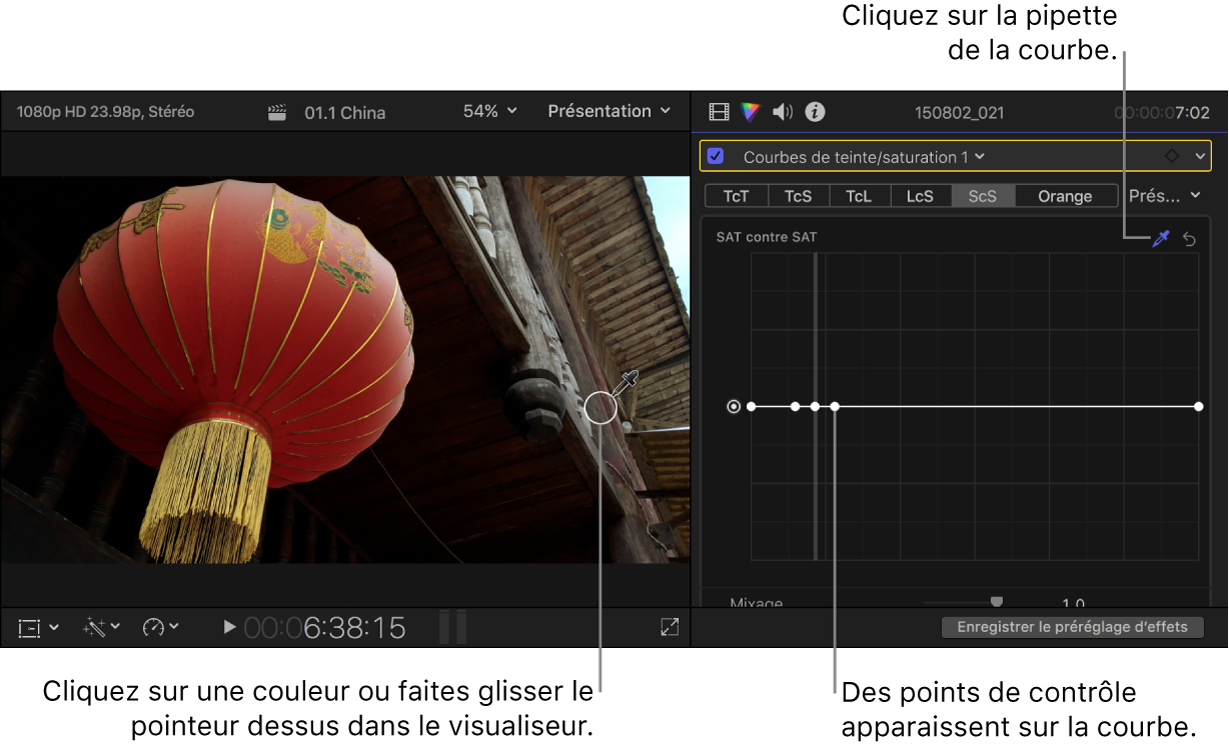Image resolution: width=1229 pixels, height=747 pixels.
Task: Switch to the TcS curve tab
Action: (798, 196)
